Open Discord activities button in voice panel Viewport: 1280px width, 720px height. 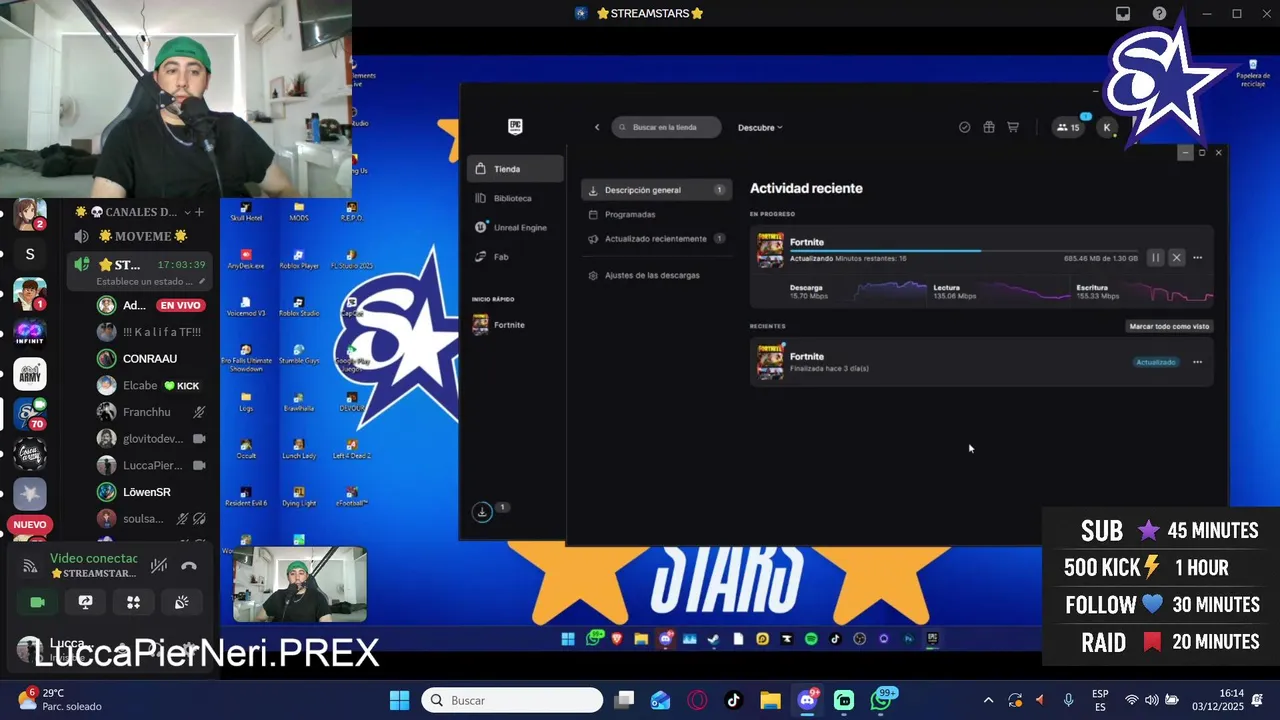click(x=133, y=602)
